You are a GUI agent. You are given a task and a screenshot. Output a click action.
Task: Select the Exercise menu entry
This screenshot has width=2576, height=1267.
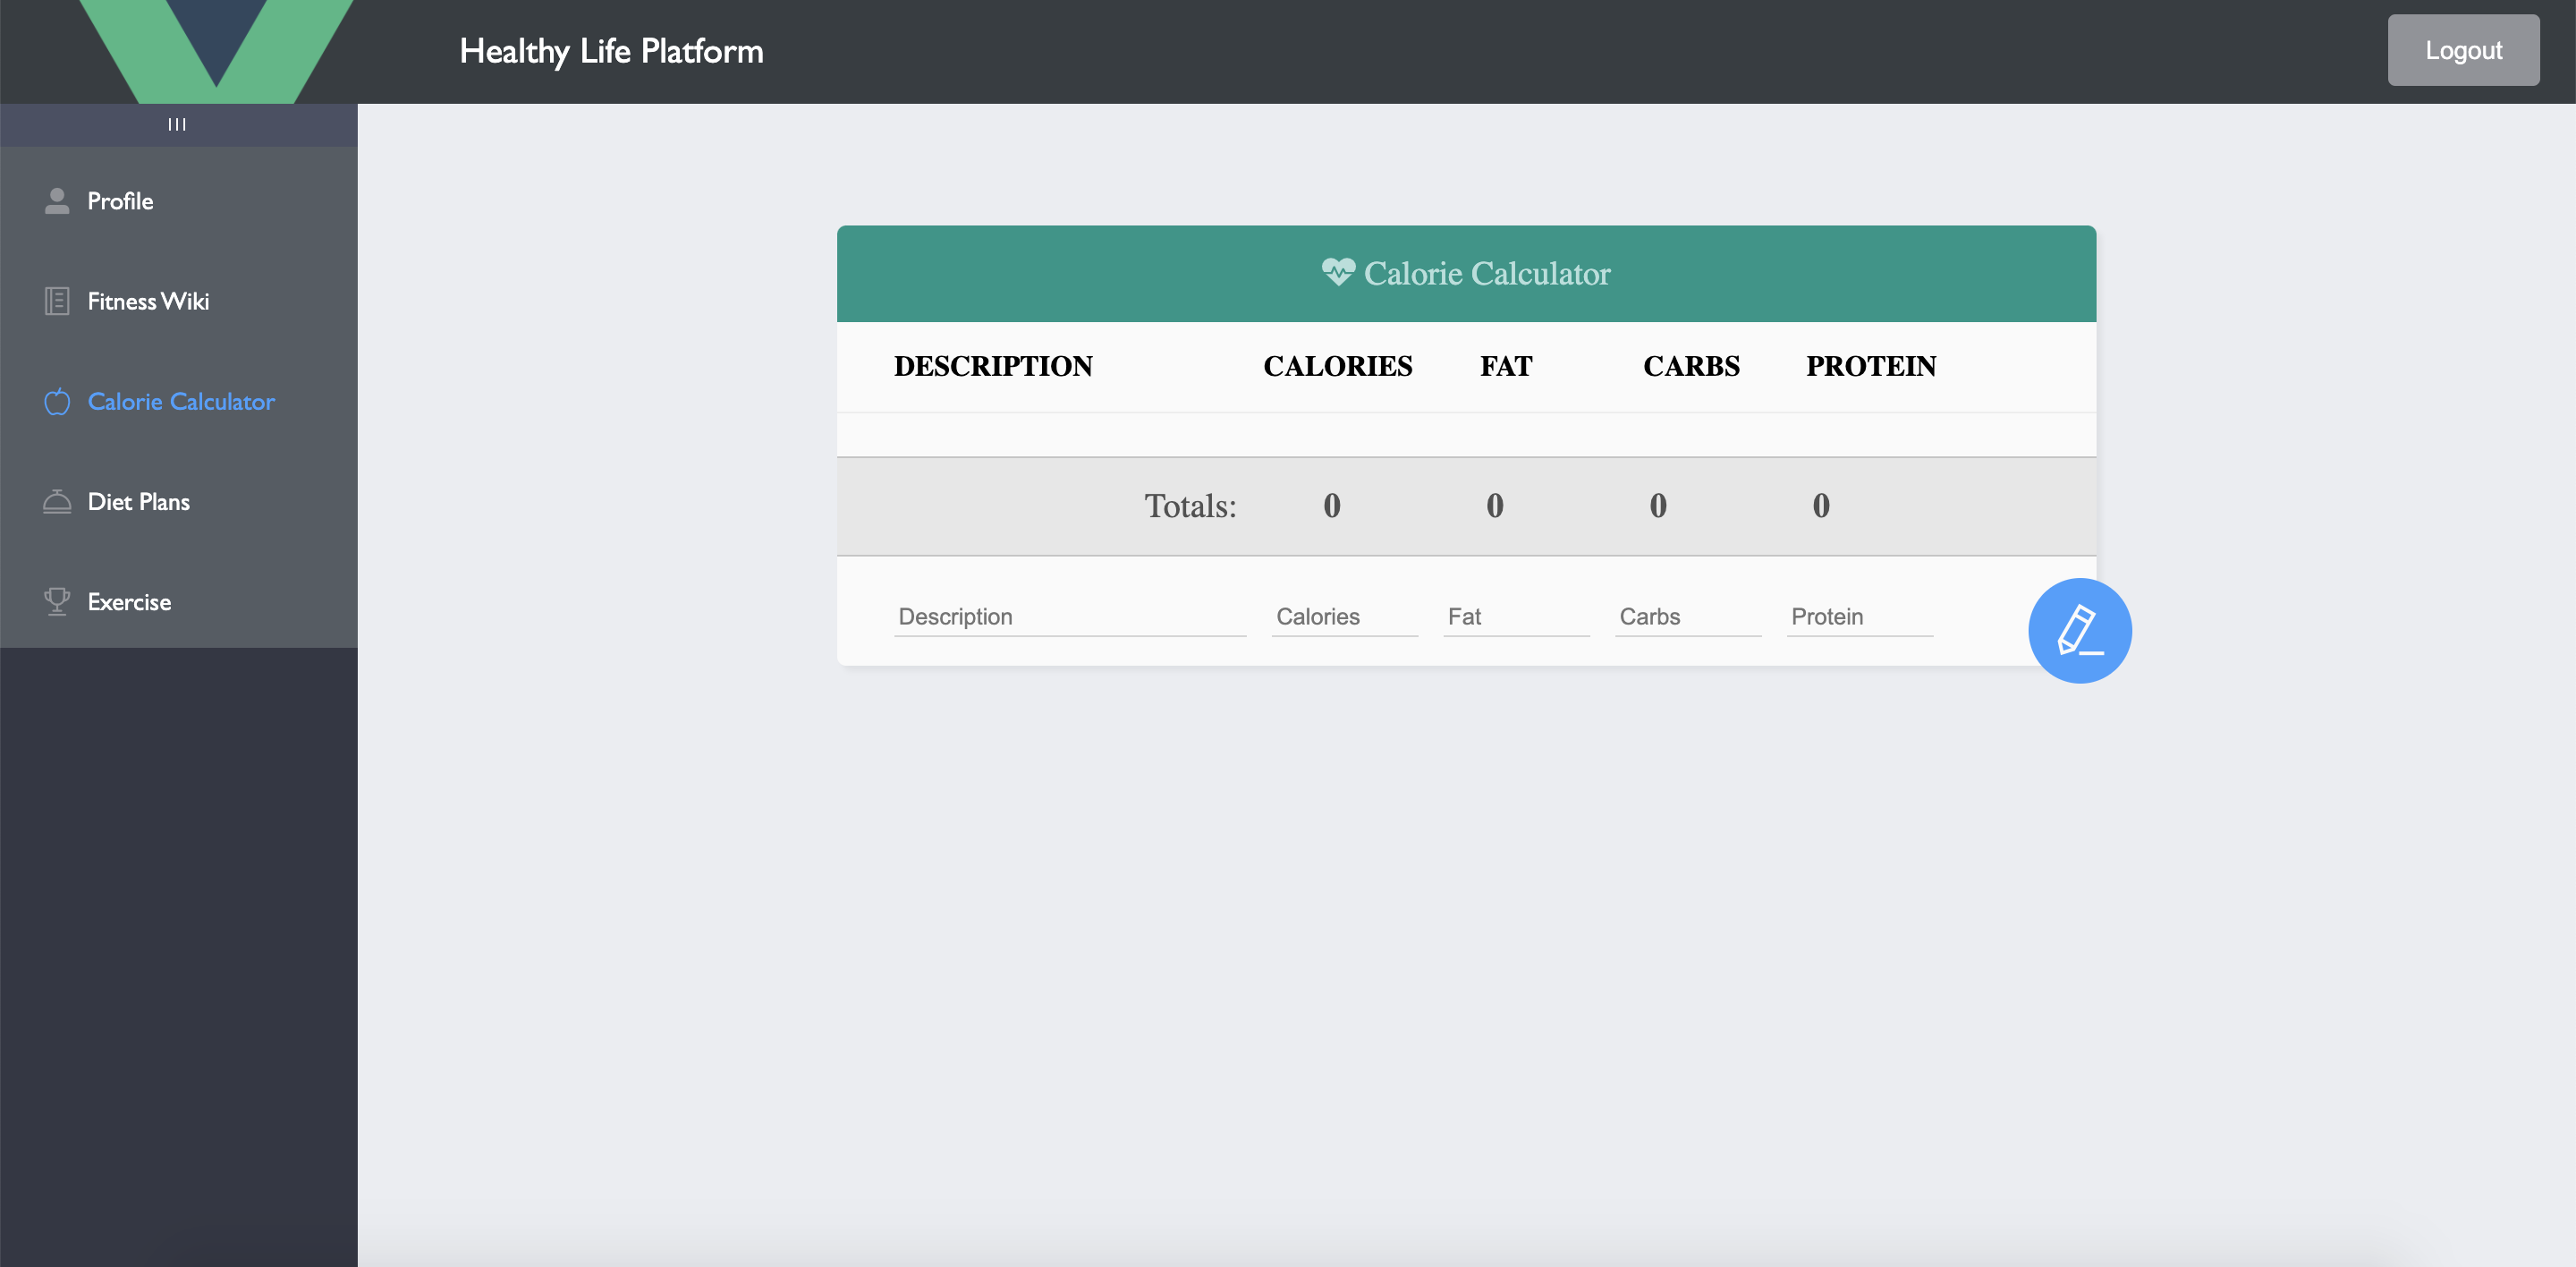point(129,601)
